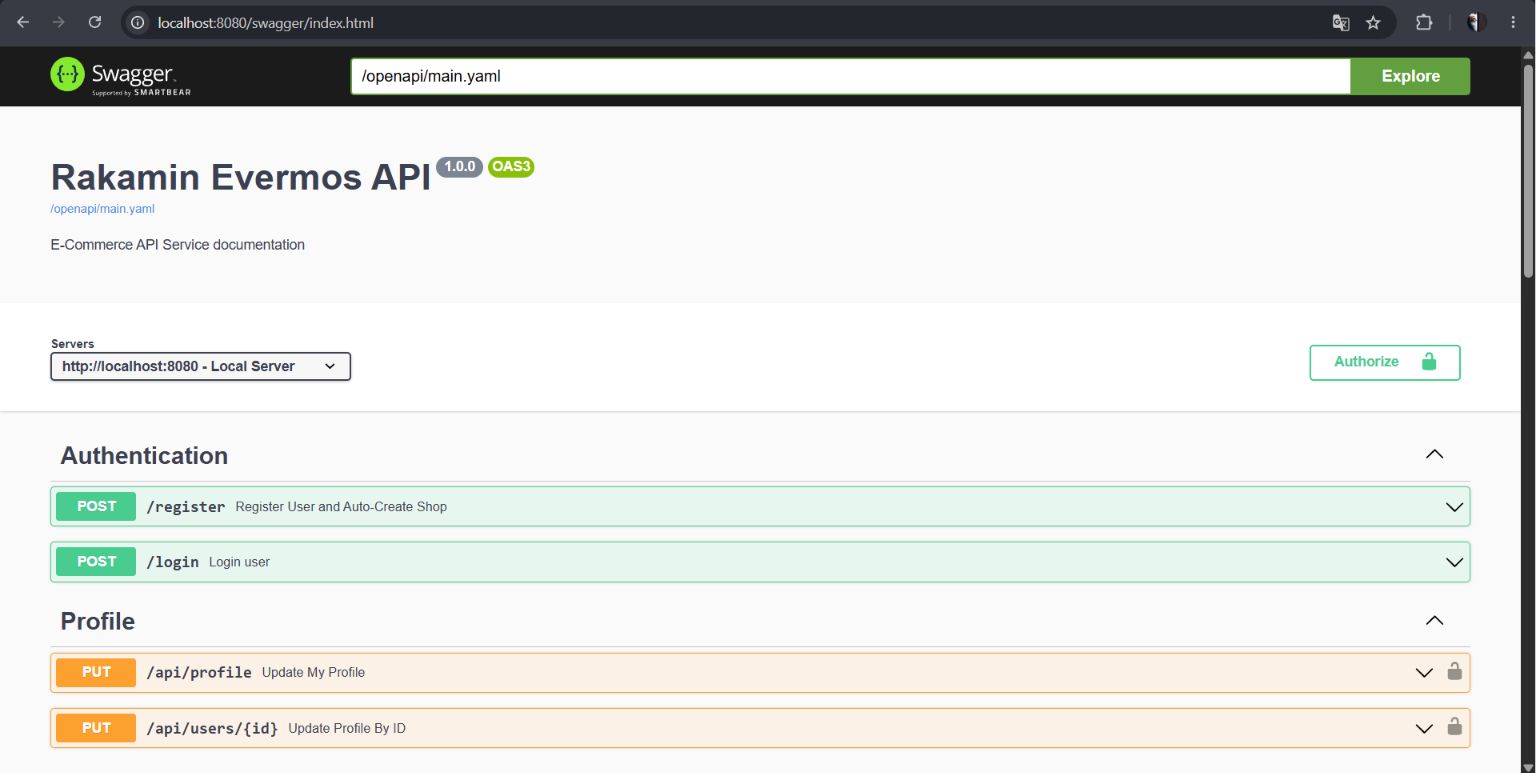
Task: Open the translate page icon
Action: pyautogui.click(x=1341, y=22)
